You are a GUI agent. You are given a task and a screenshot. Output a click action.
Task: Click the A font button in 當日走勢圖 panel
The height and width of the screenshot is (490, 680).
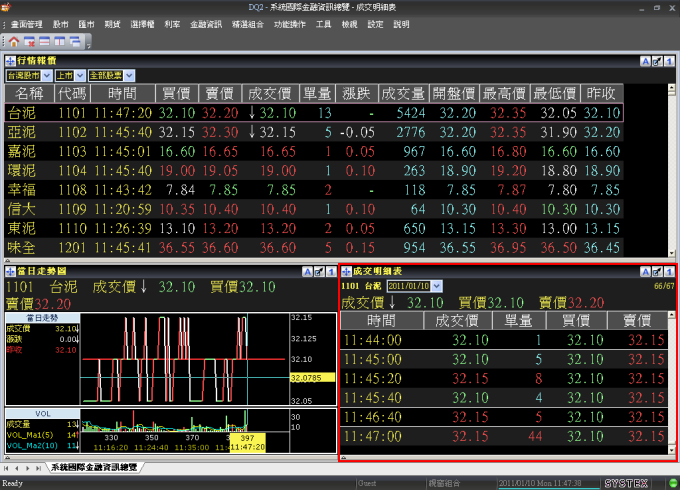coord(307,272)
